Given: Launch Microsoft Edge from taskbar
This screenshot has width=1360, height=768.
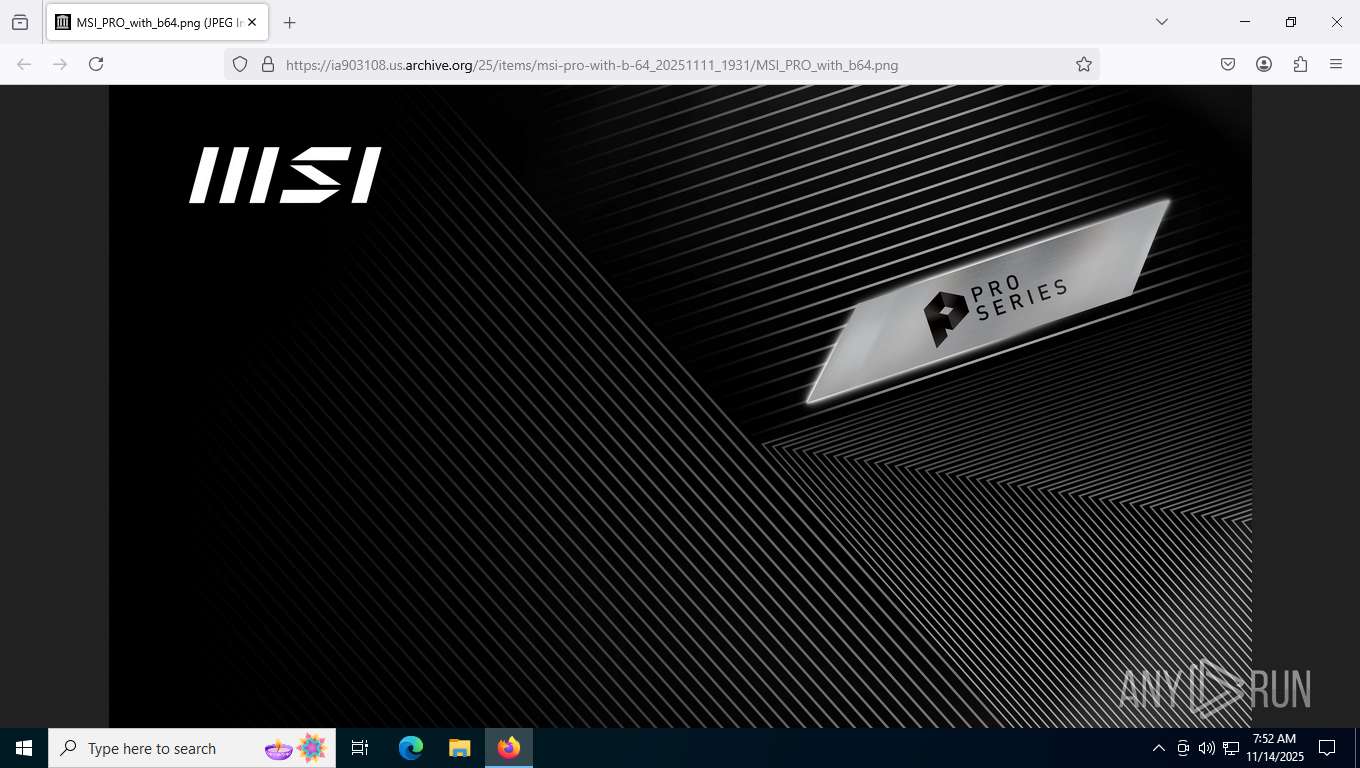Looking at the screenshot, I should tap(410, 748).
